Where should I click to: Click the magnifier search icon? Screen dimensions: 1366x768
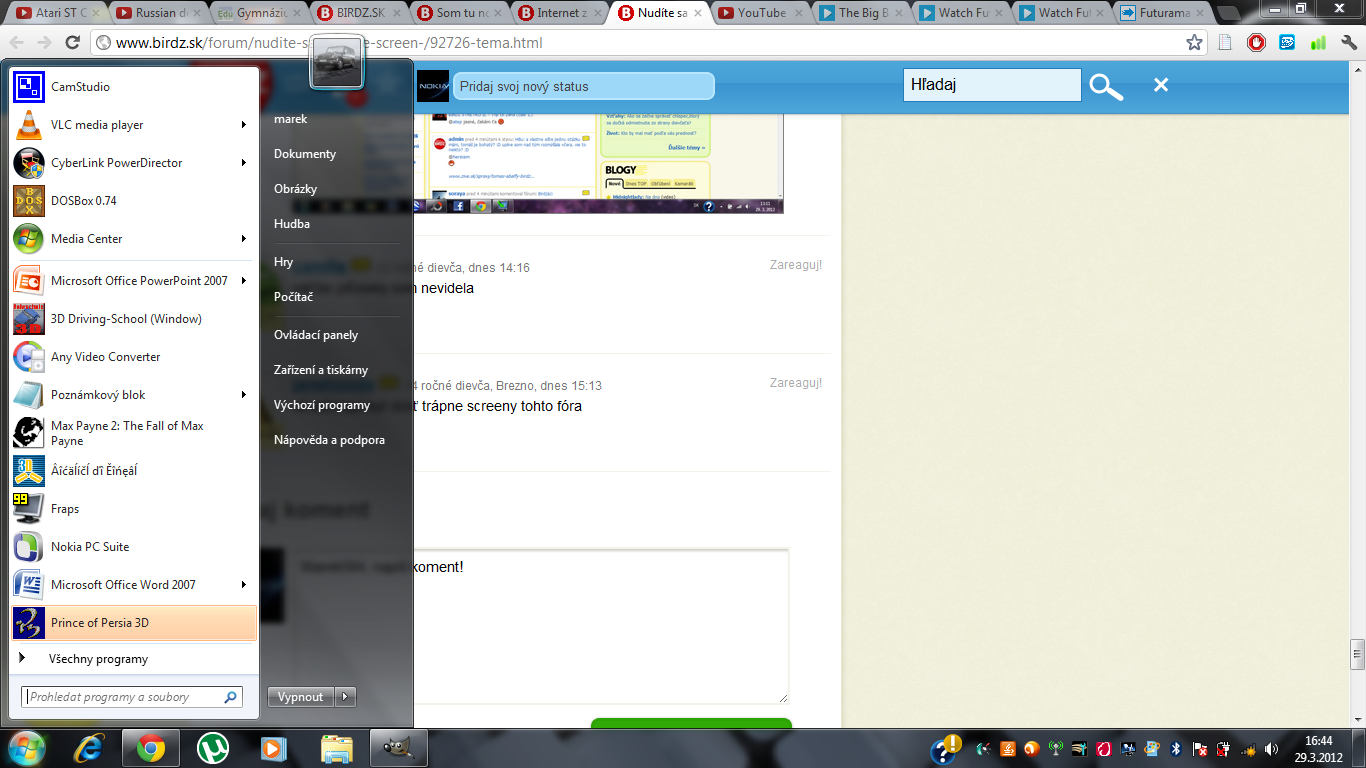(1106, 86)
